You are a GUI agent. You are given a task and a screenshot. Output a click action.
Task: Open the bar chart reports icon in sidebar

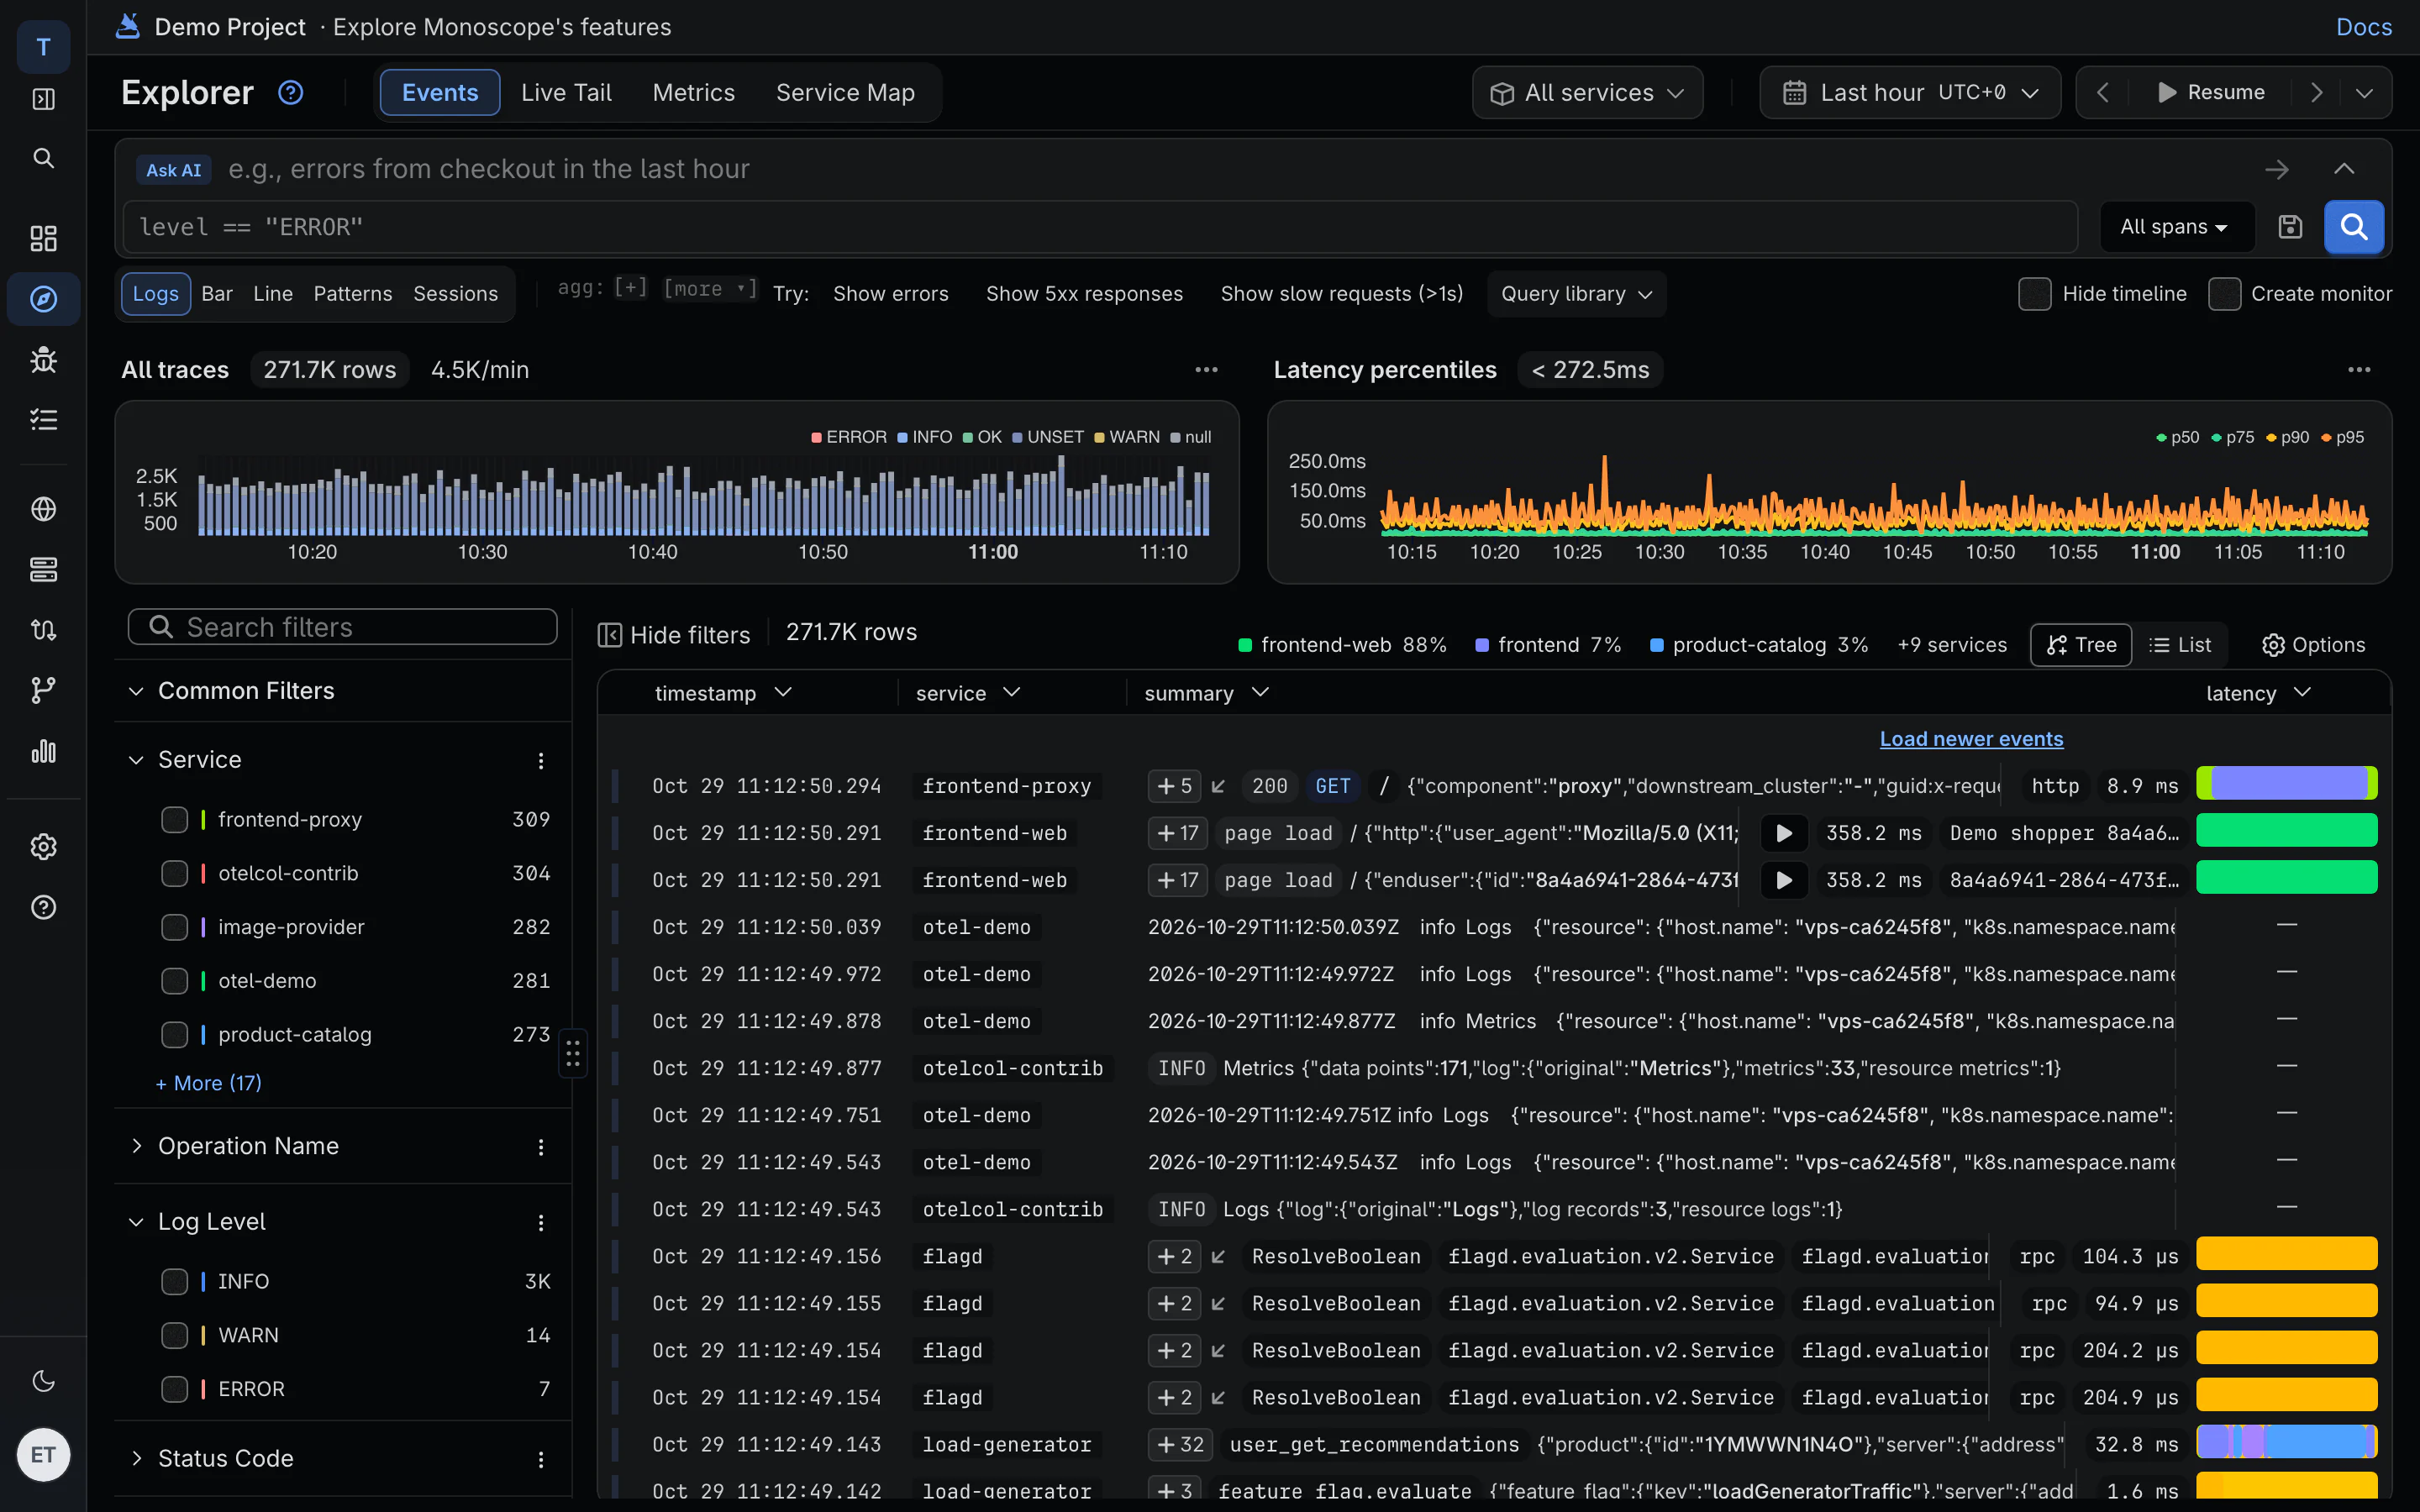click(x=43, y=751)
